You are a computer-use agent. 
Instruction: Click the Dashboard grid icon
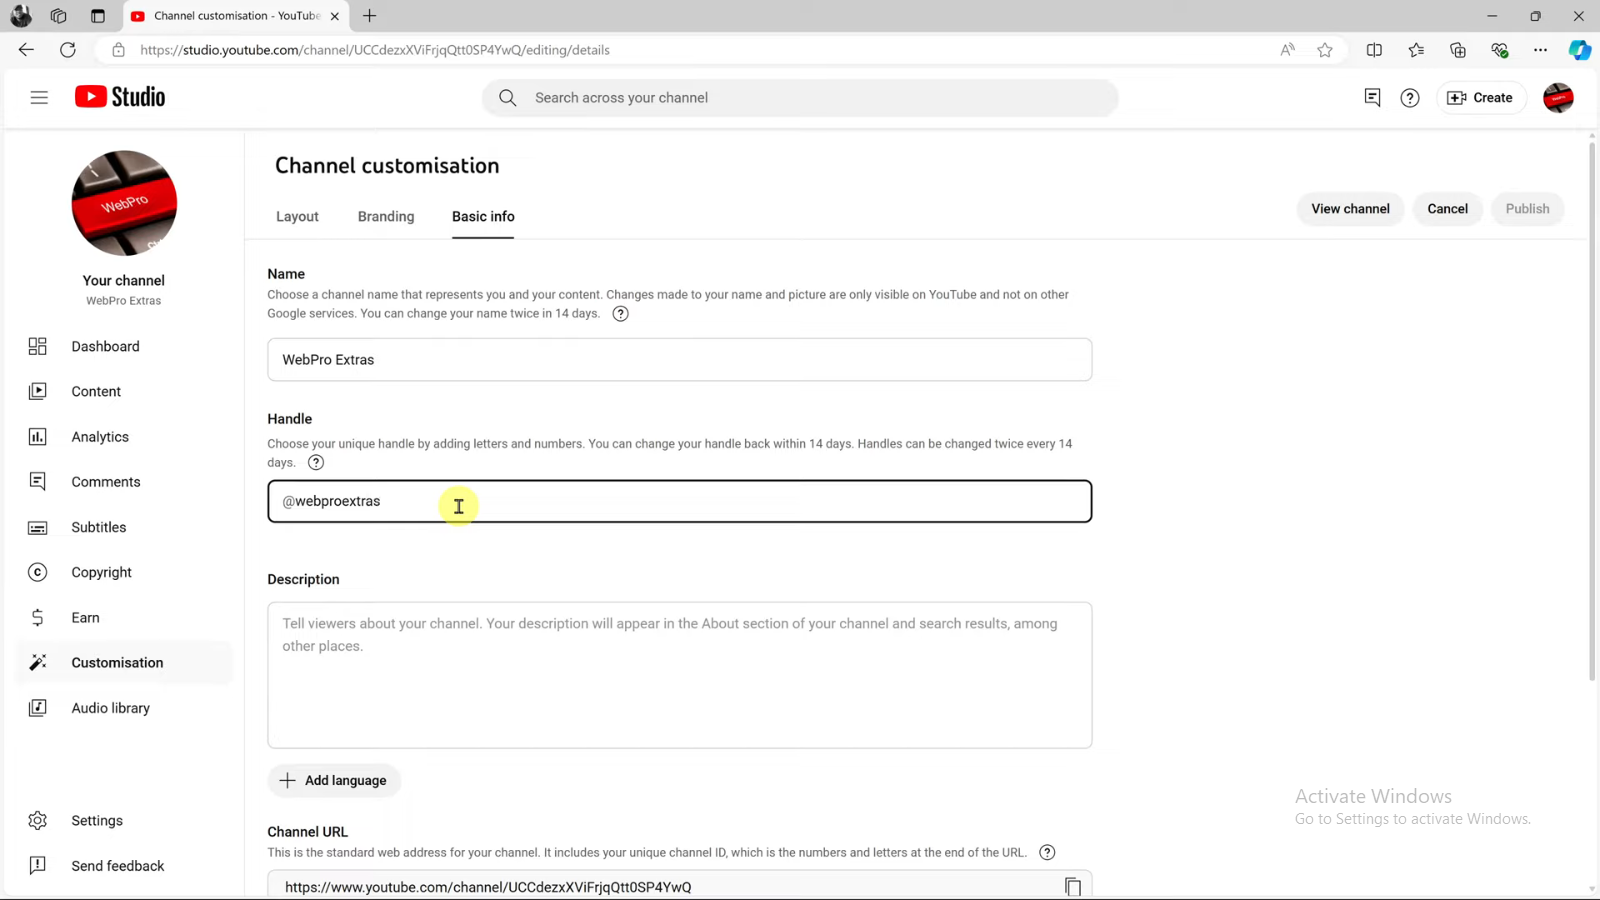pos(38,346)
